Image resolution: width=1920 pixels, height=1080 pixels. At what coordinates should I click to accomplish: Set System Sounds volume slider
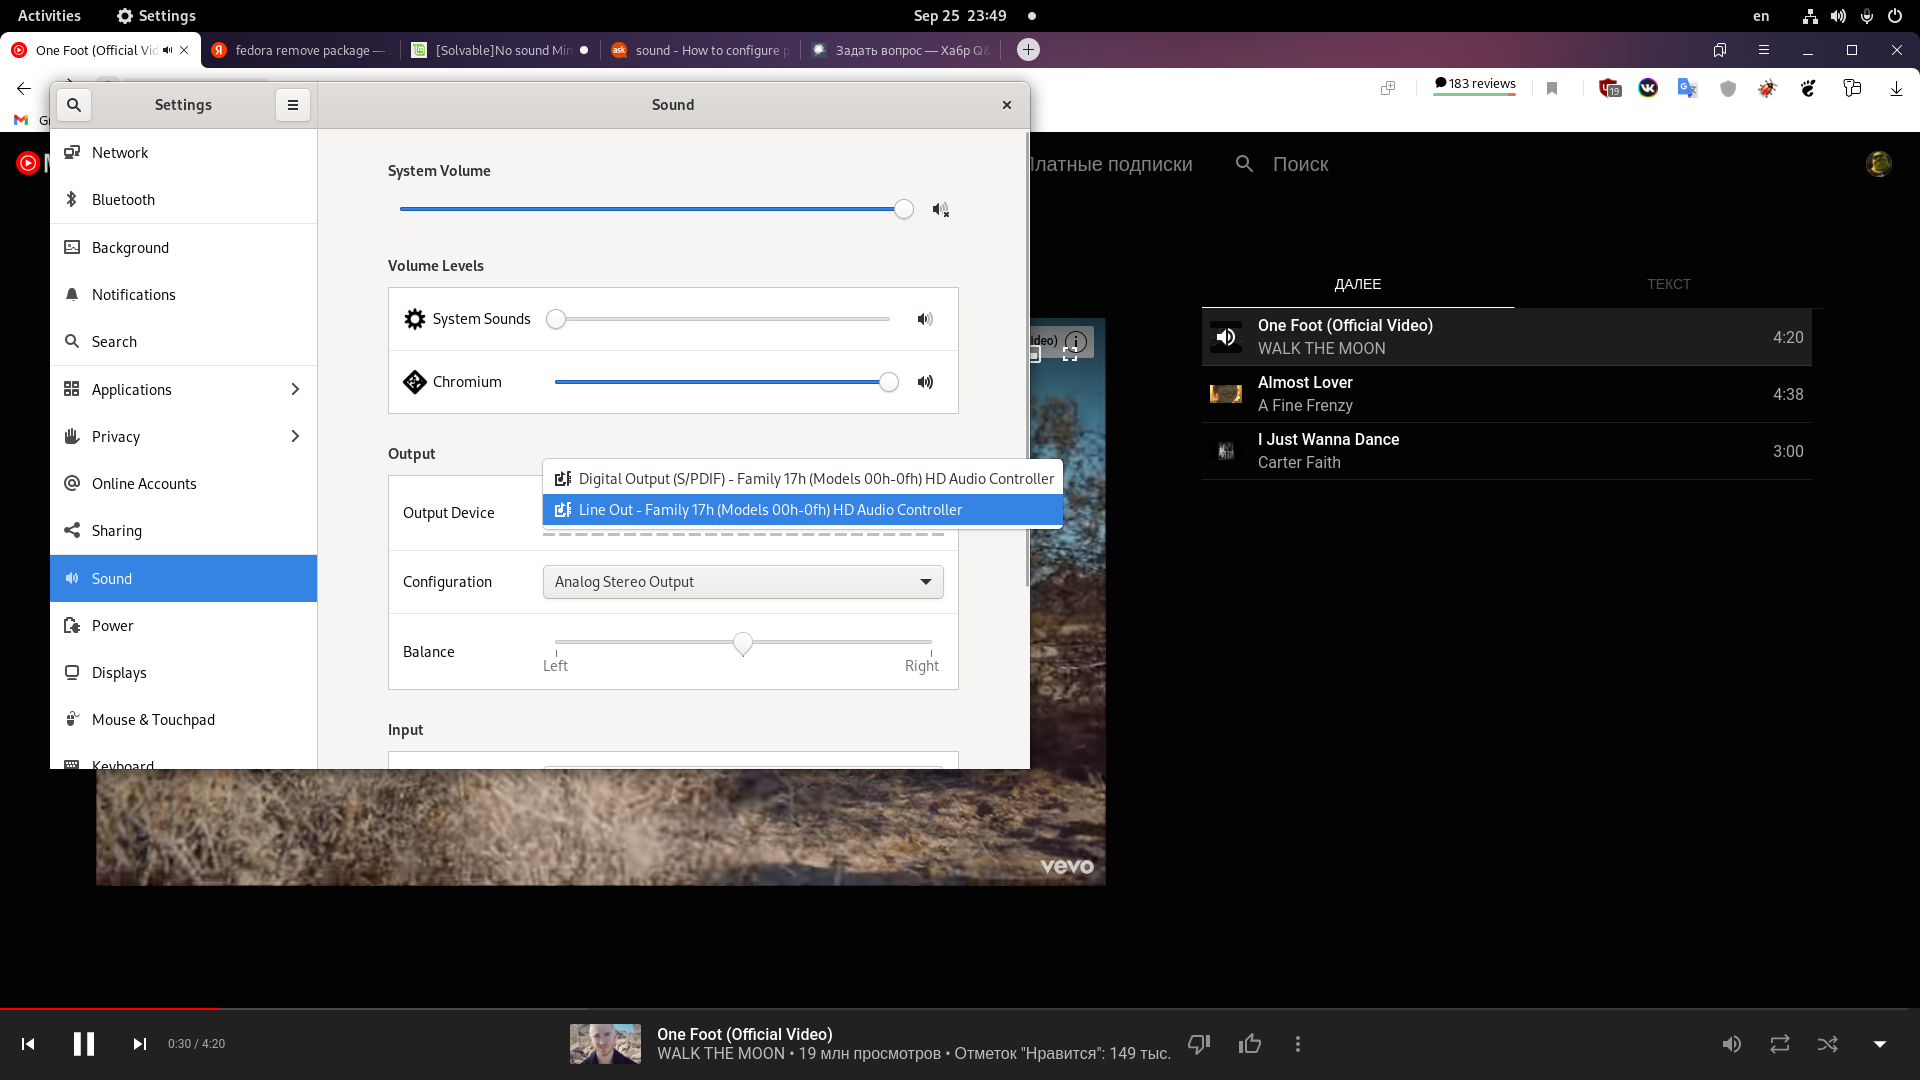[718, 319]
